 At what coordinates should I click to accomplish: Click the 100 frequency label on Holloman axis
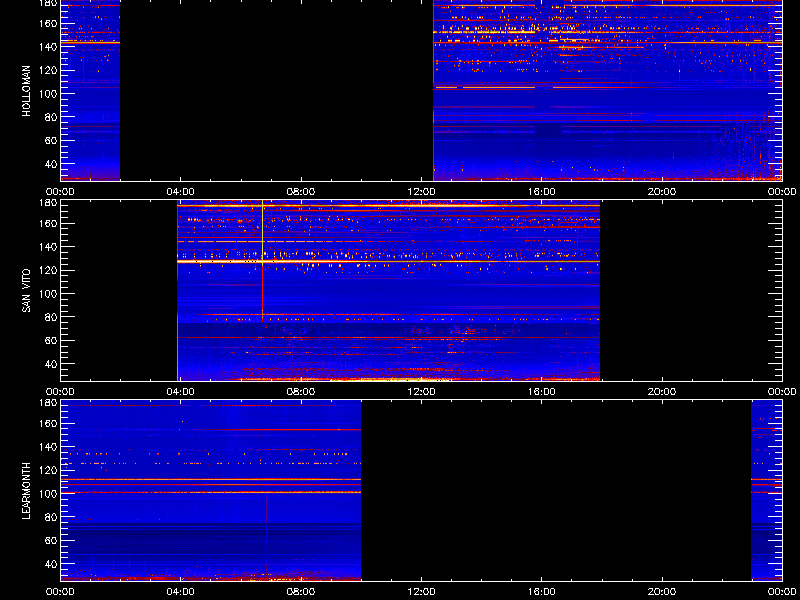coord(48,94)
